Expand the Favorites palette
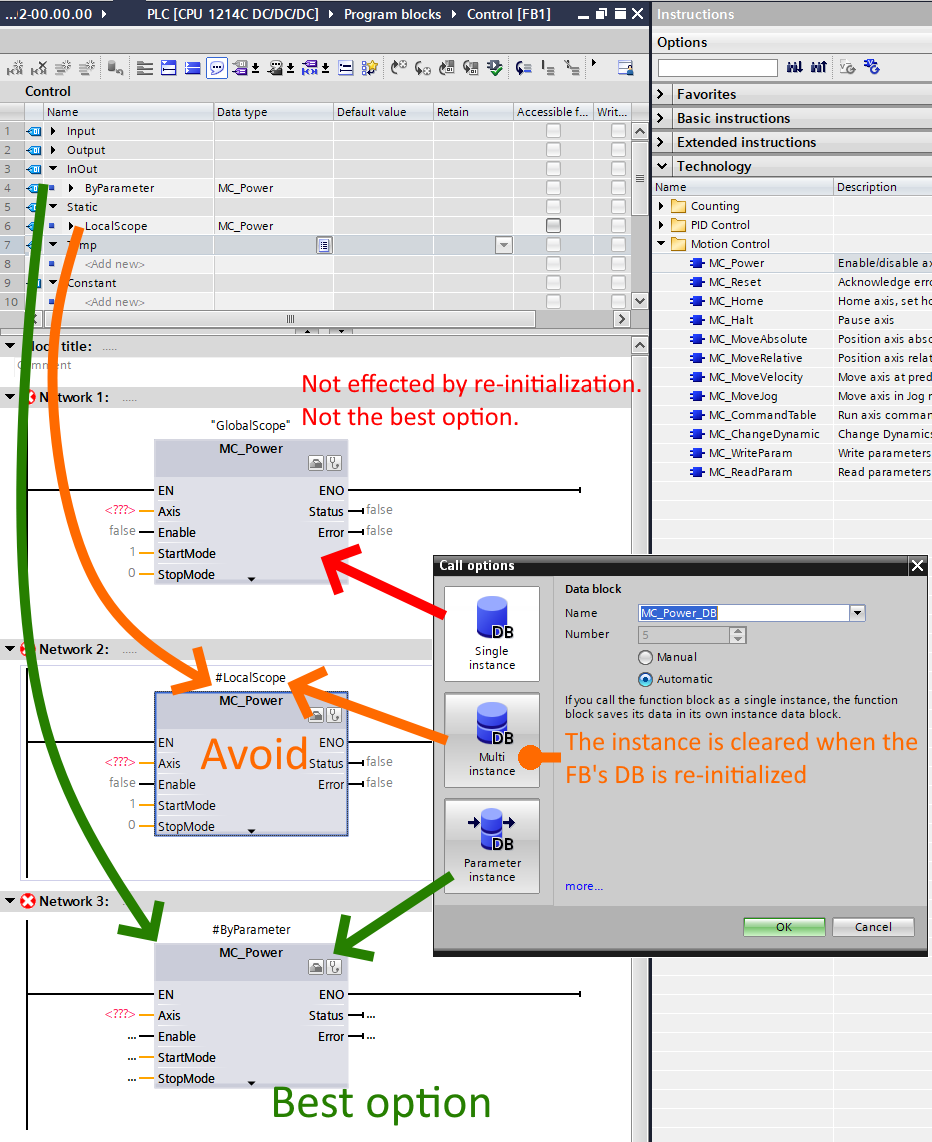The image size is (932, 1142). point(660,94)
